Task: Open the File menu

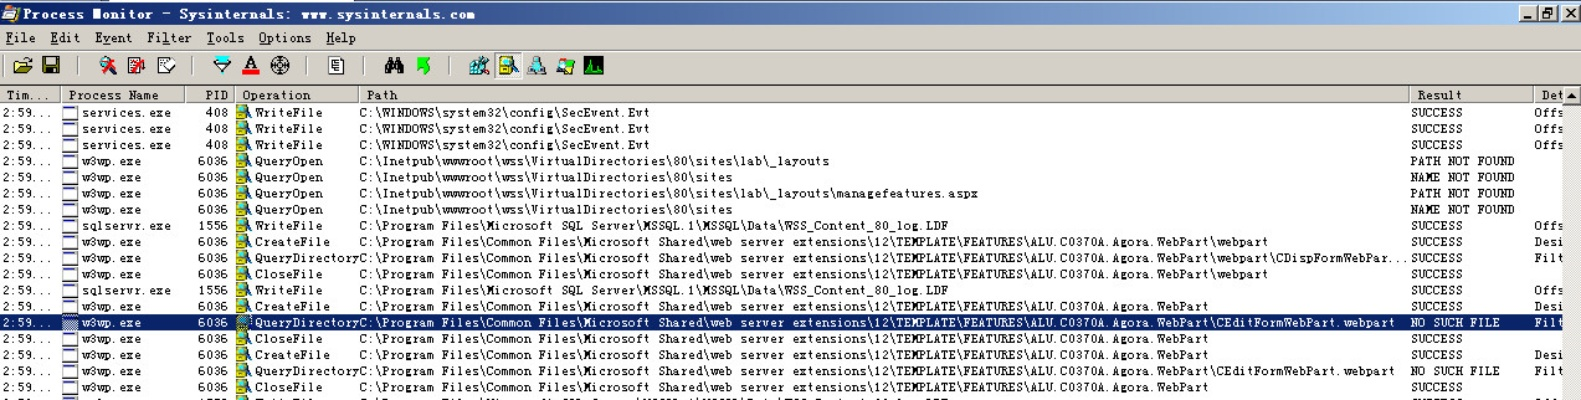Action: (20, 38)
